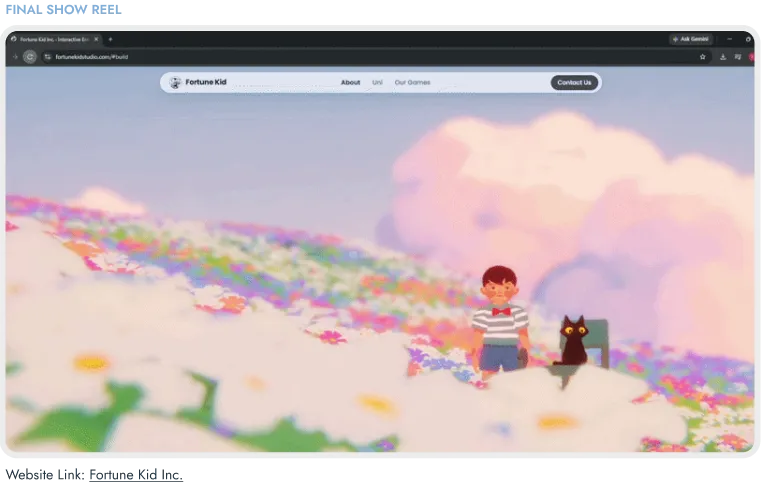Open the media control icon in toolbar

coord(738,57)
